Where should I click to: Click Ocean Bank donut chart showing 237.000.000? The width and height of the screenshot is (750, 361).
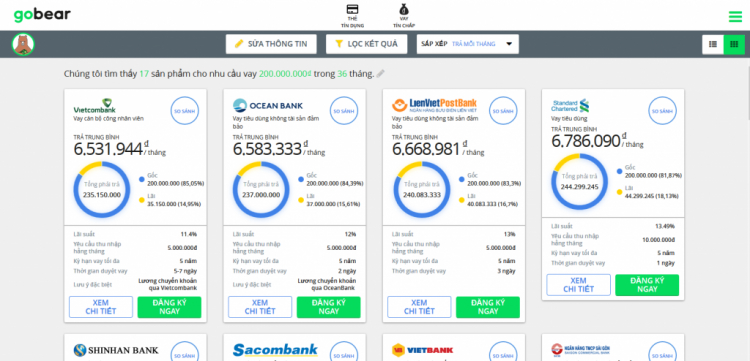pos(261,190)
